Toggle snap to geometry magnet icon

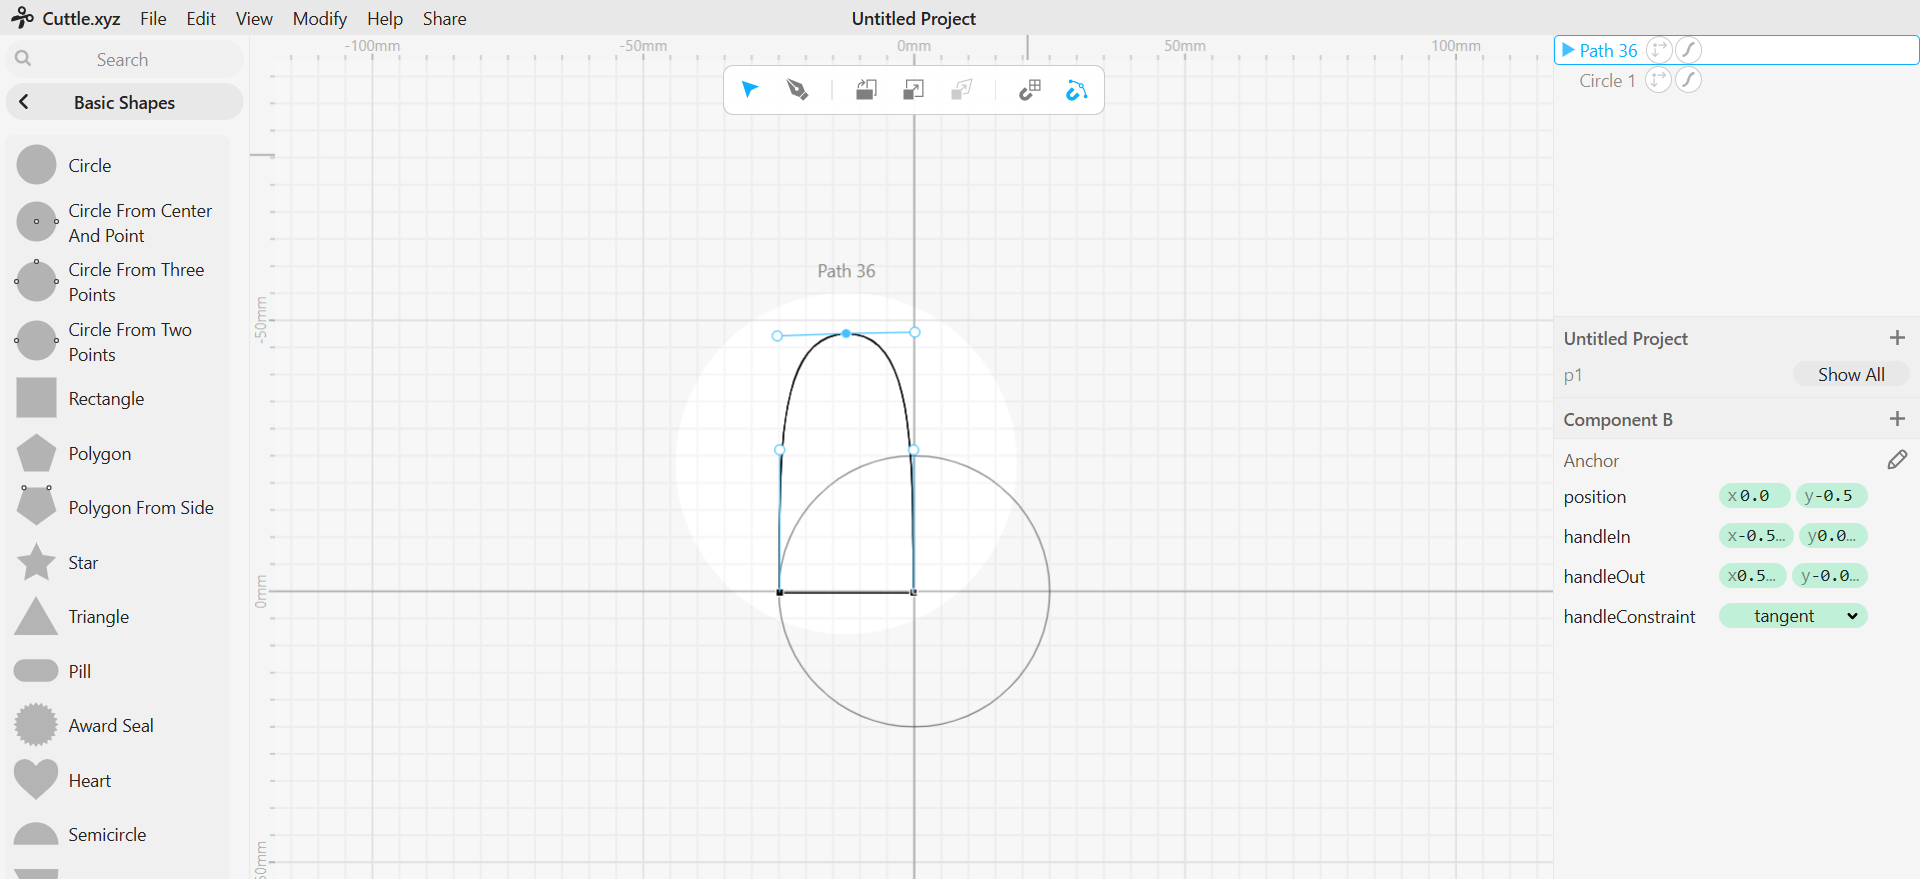click(1076, 90)
